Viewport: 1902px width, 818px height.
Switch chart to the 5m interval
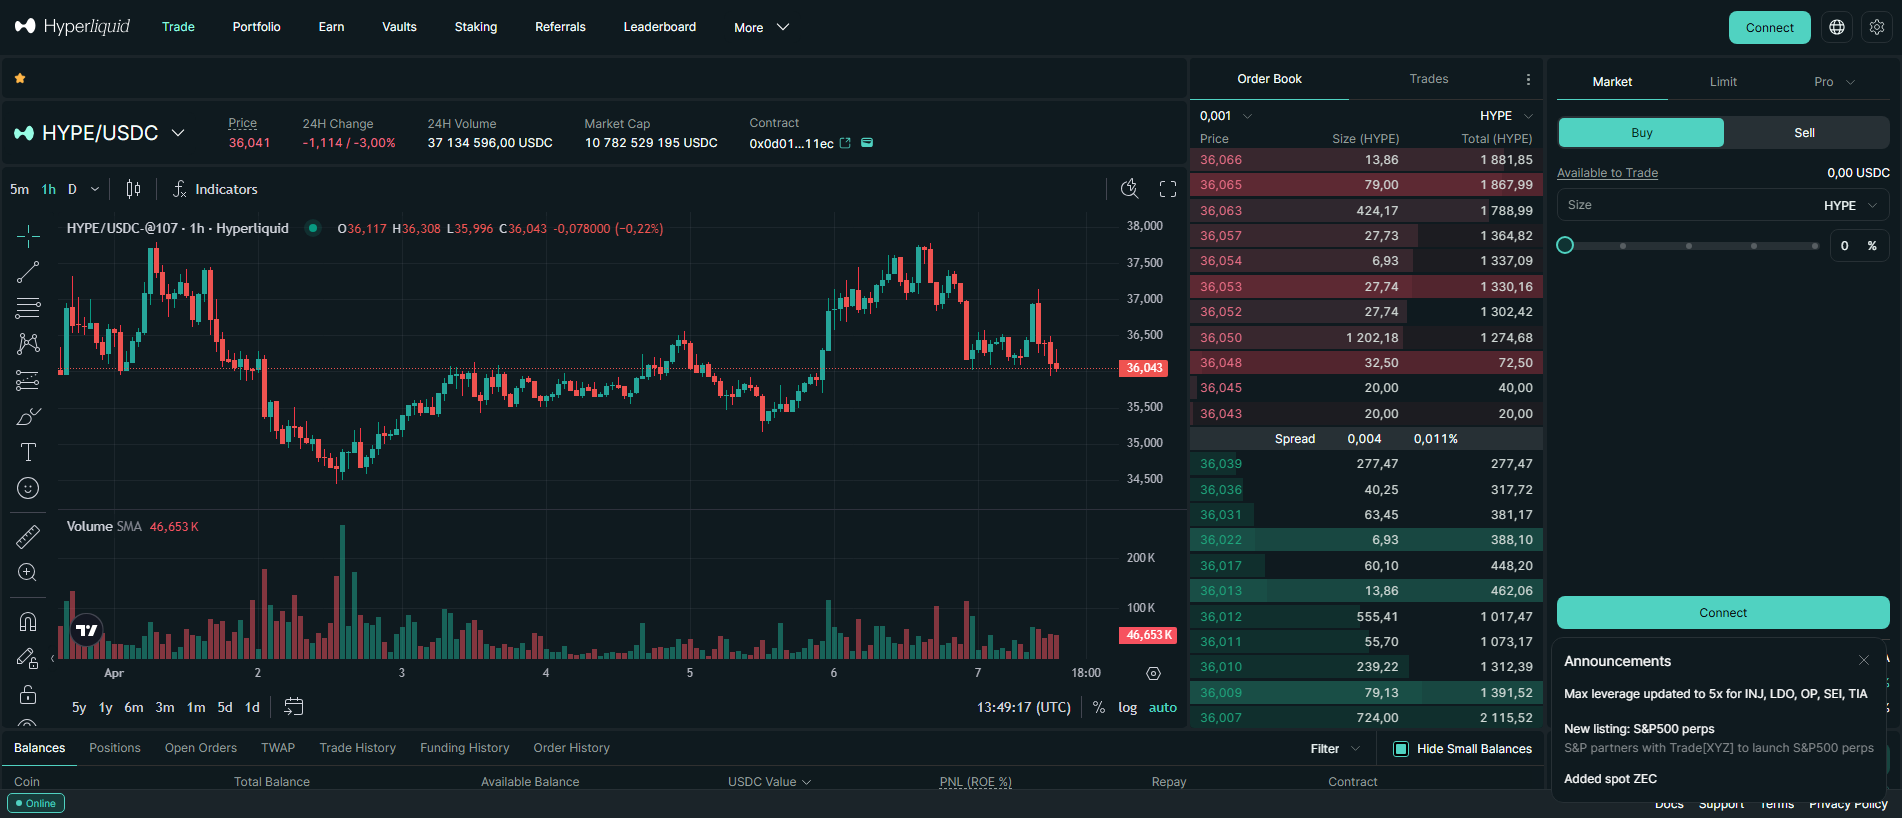(20, 189)
